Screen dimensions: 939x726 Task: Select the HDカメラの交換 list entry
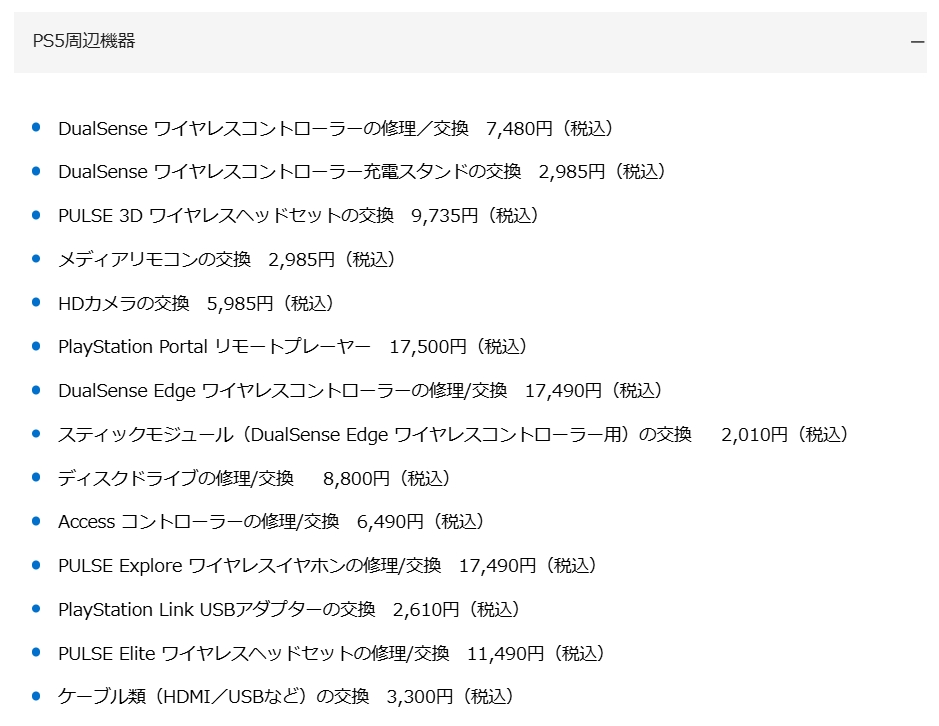pos(123,303)
